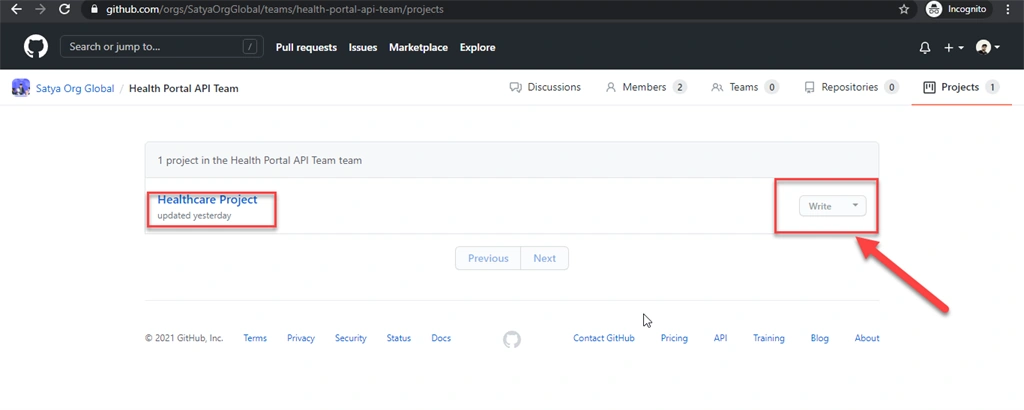The height and width of the screenshot is (410, 1024).
Task: Open the Healthcare Project link
Action: pyautogui.click(x=207, y=199)
